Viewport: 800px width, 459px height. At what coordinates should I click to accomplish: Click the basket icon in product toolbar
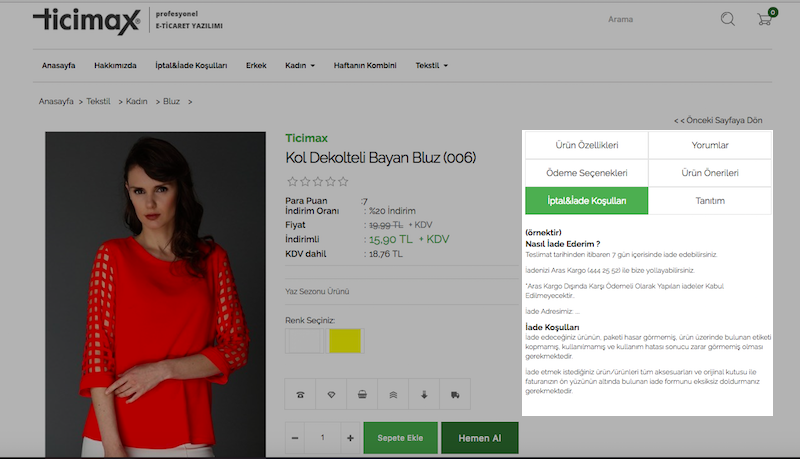pos(362,394)
